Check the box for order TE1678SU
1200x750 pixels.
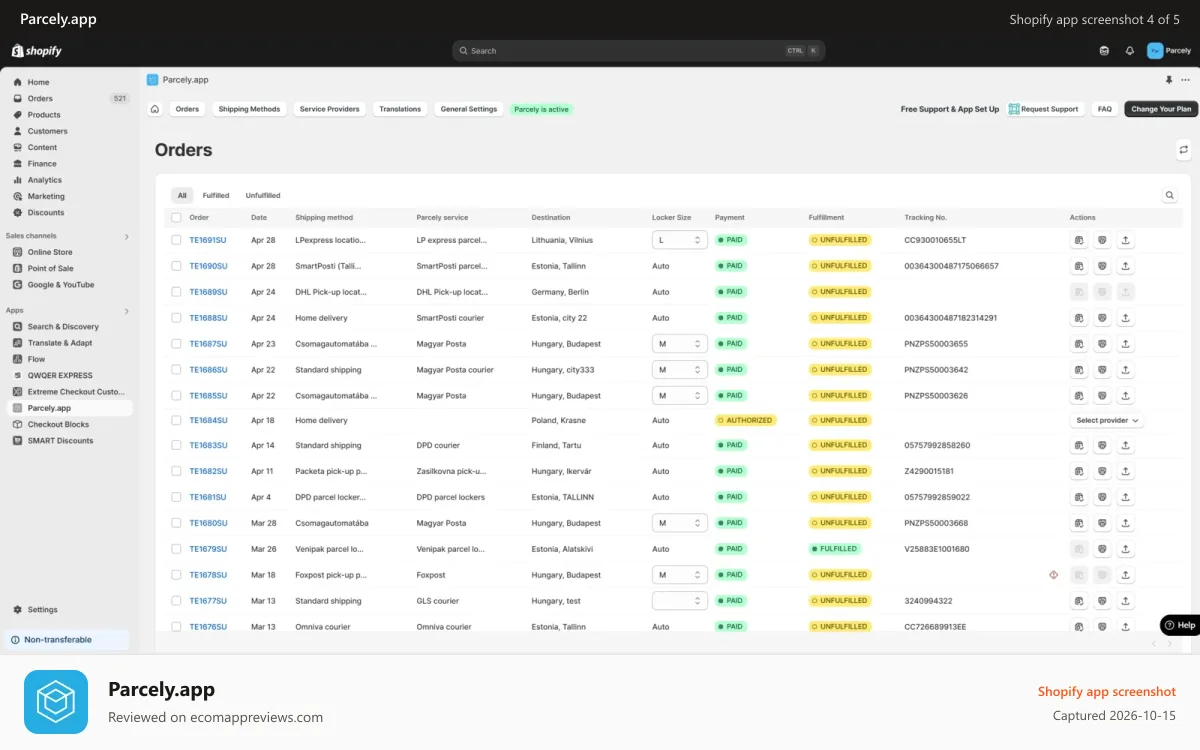tap(176, 575)
